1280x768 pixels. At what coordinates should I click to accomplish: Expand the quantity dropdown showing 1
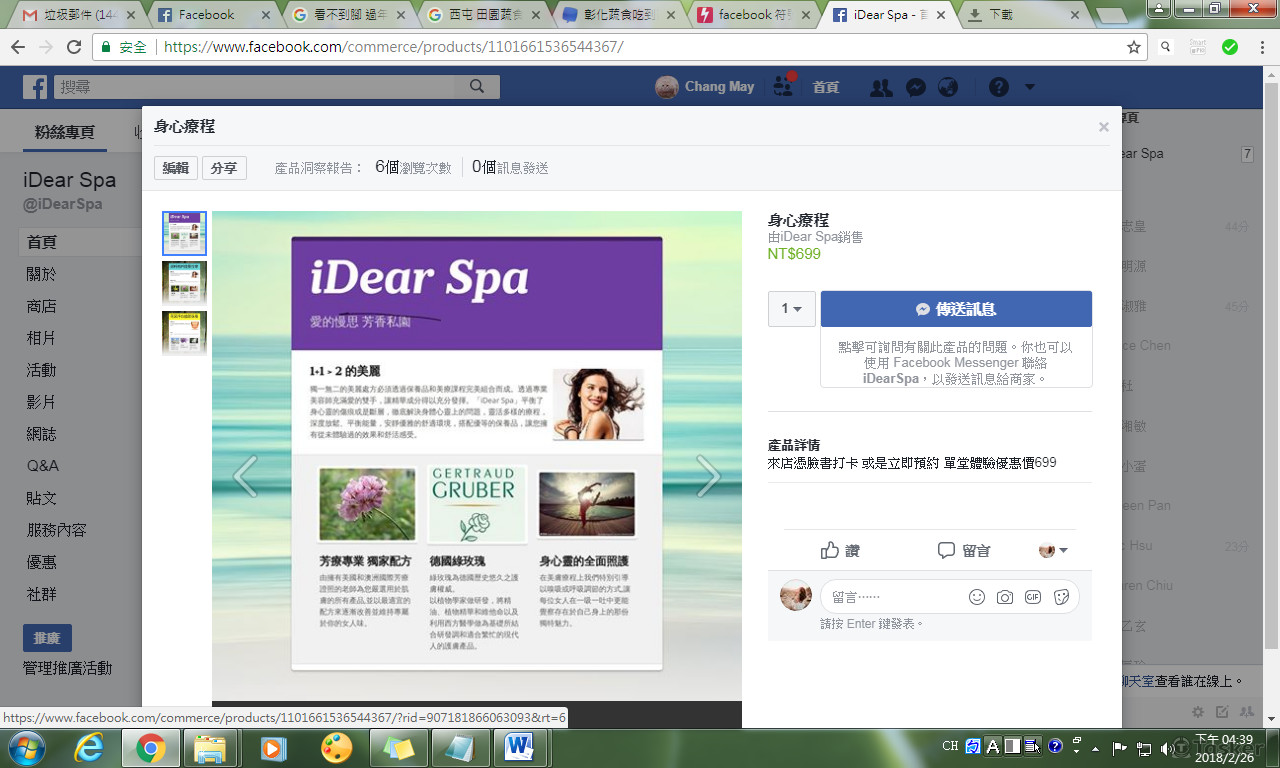click(792, 309)
